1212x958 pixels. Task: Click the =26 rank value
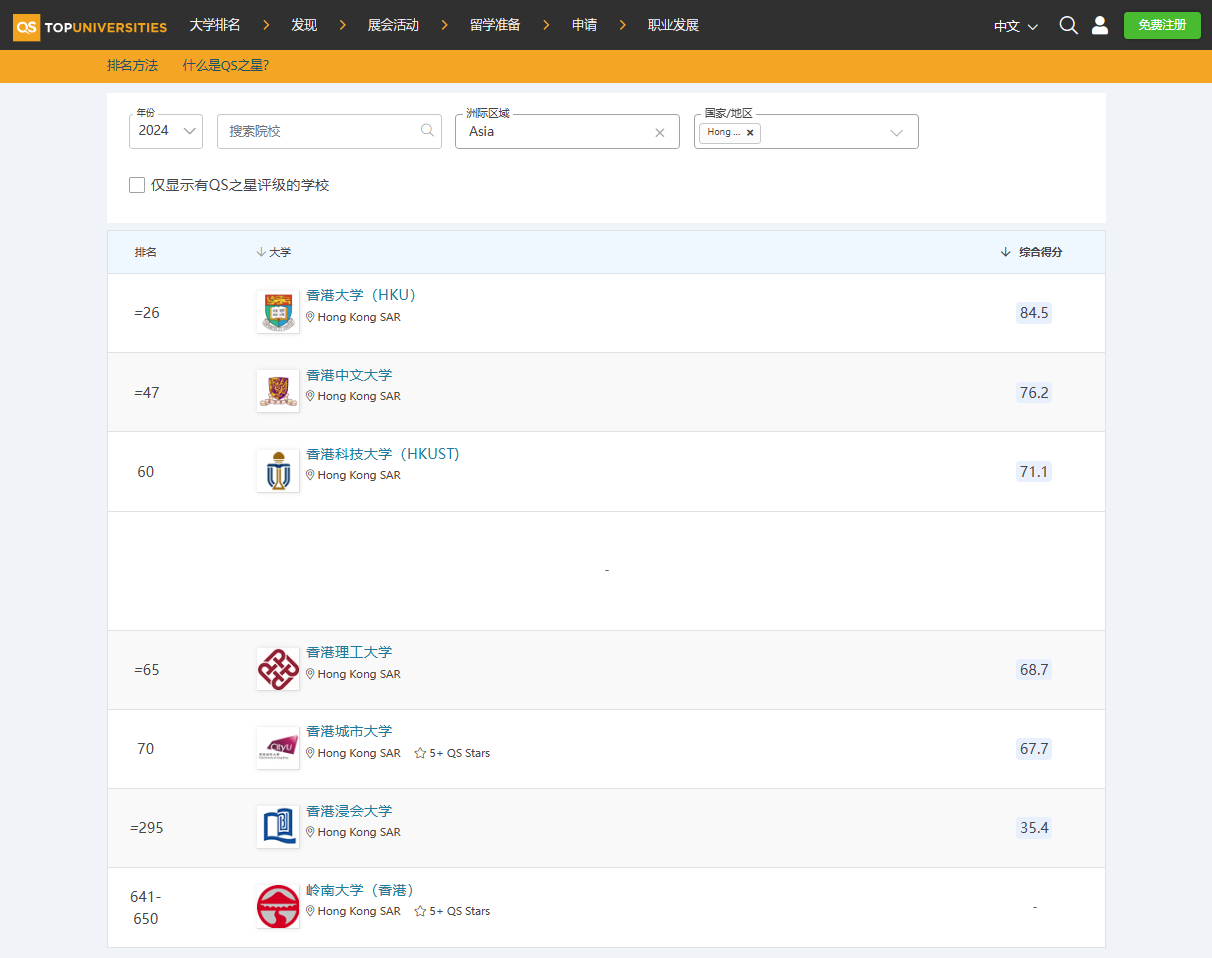coord(147,313)
